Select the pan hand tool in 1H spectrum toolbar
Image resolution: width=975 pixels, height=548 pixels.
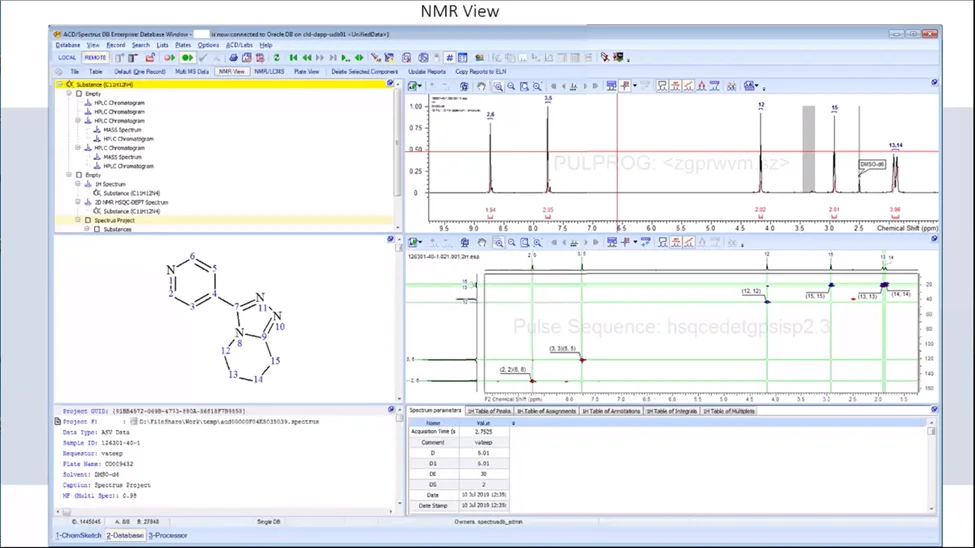481,86
